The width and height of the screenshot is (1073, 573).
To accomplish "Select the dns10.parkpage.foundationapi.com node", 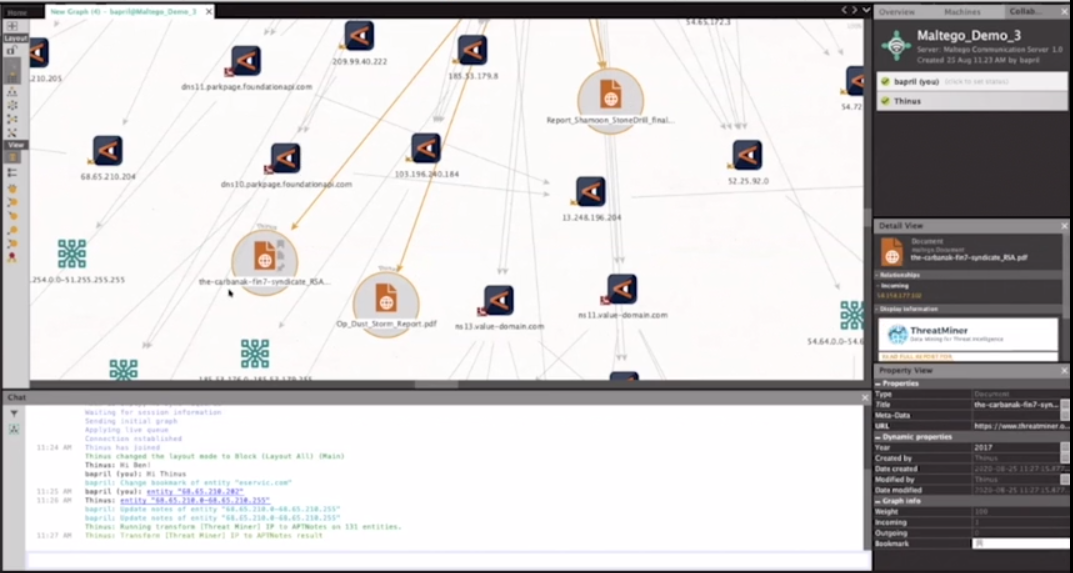I will (x=285, y=158).
